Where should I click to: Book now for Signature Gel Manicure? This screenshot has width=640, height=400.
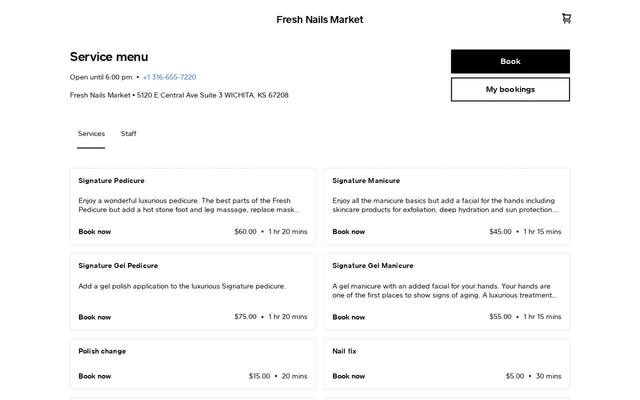pyautogui.click(x=349, y=317)
